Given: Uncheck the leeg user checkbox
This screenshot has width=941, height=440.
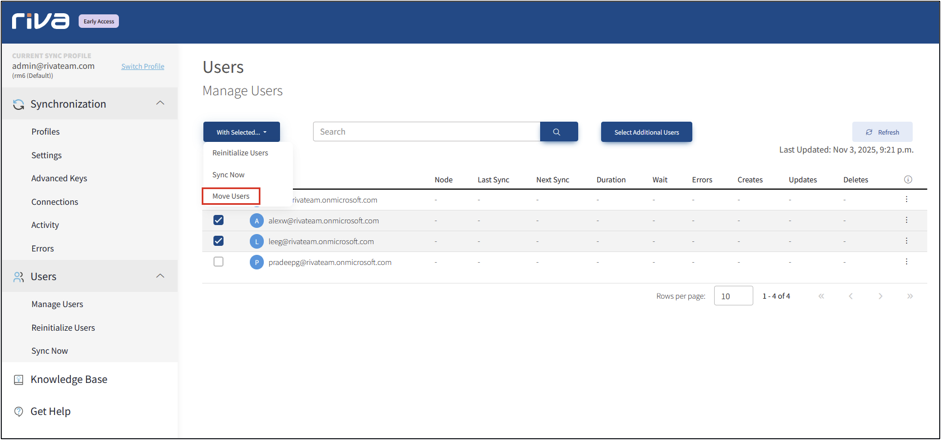Looking at the screenshot, I should tap(218, 241).
